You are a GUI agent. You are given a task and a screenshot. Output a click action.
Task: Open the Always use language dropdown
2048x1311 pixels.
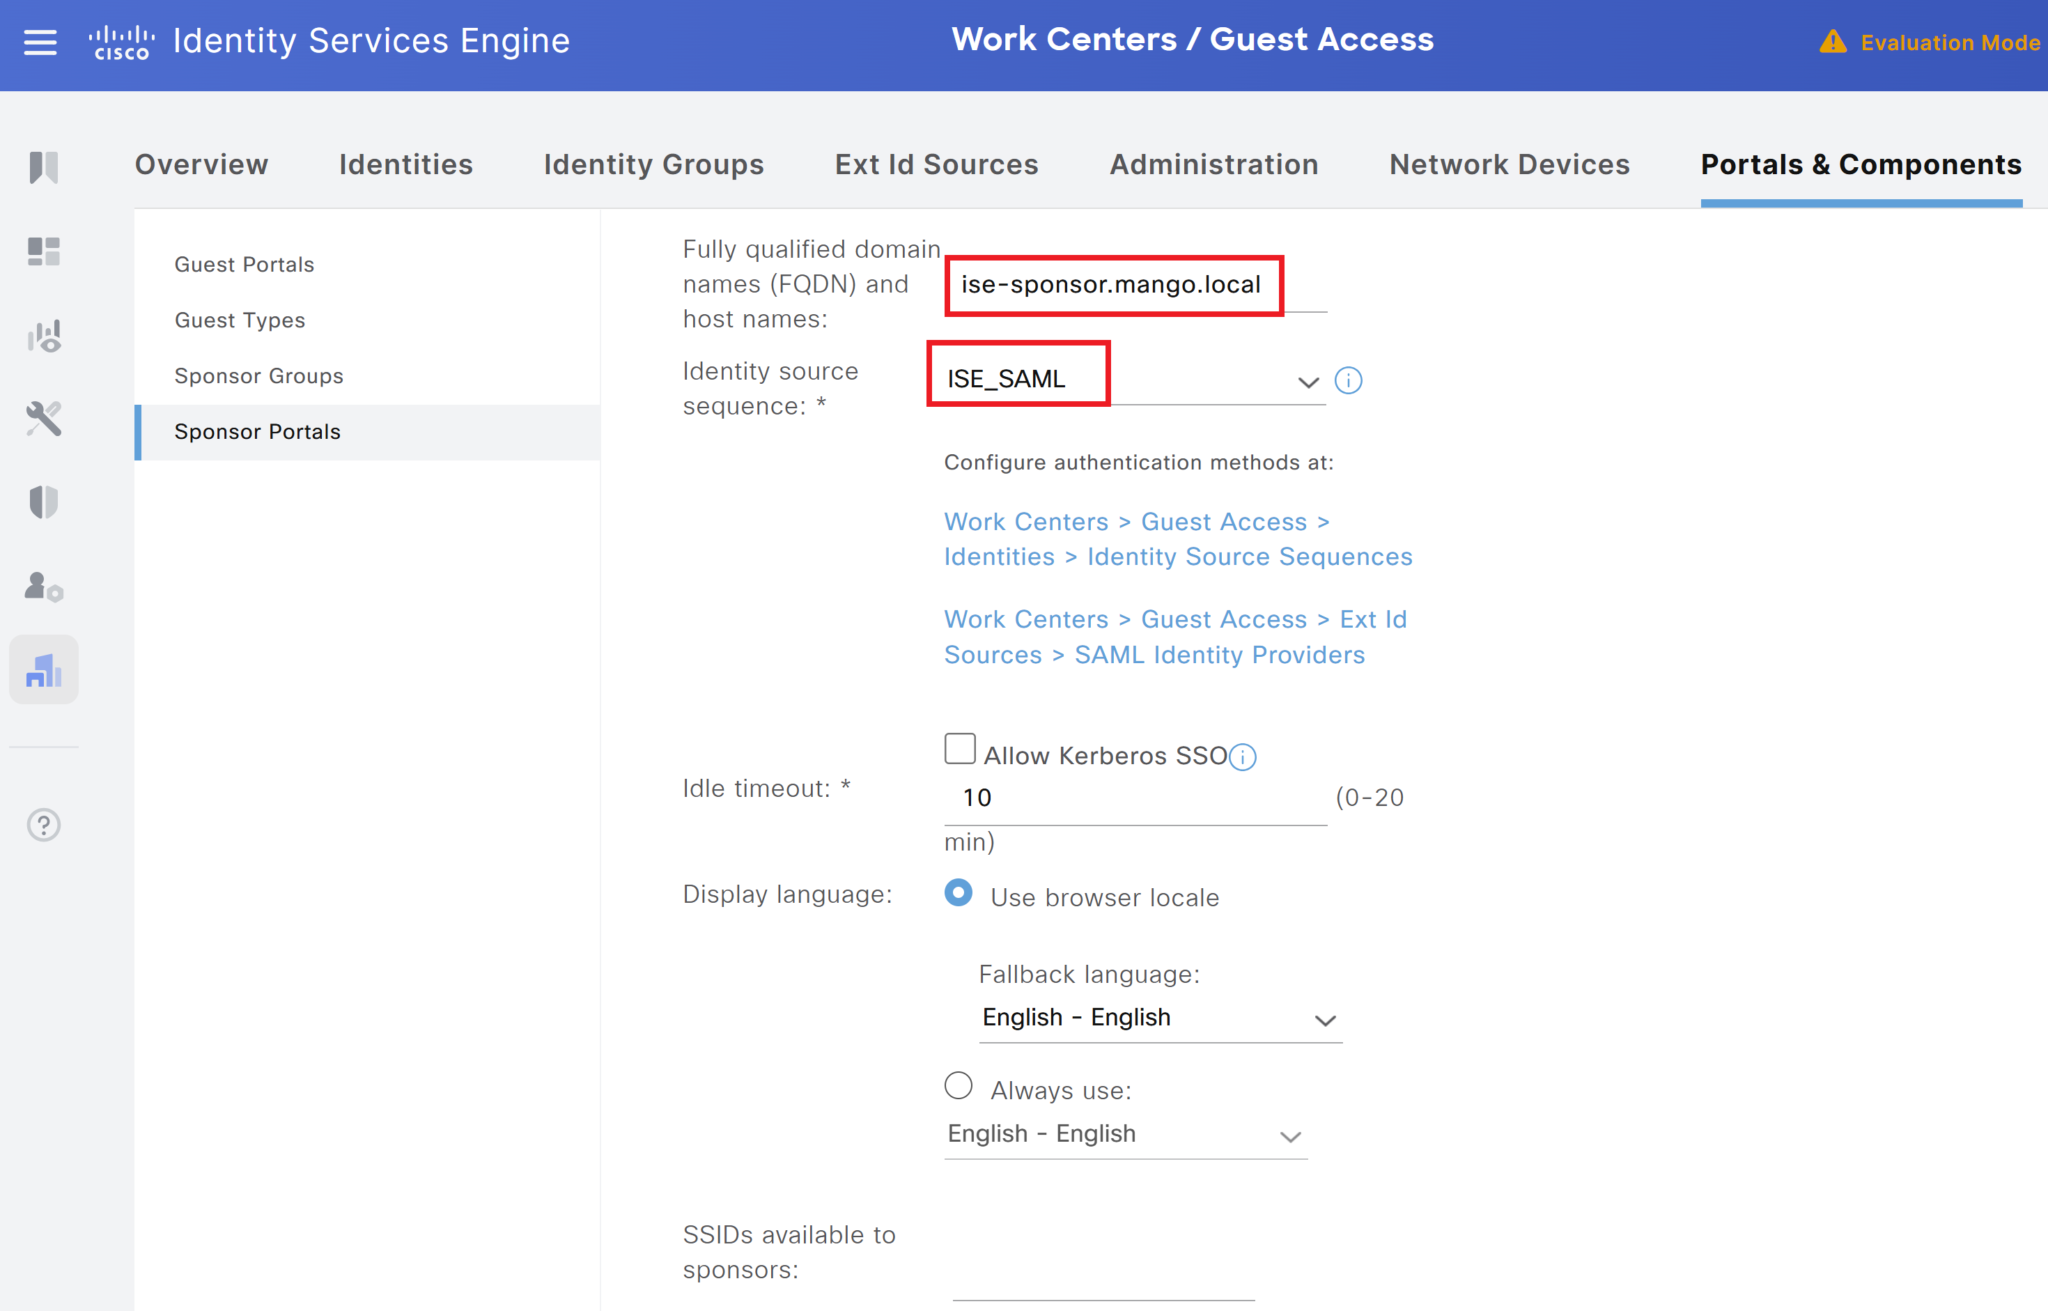point(1290,1136)
